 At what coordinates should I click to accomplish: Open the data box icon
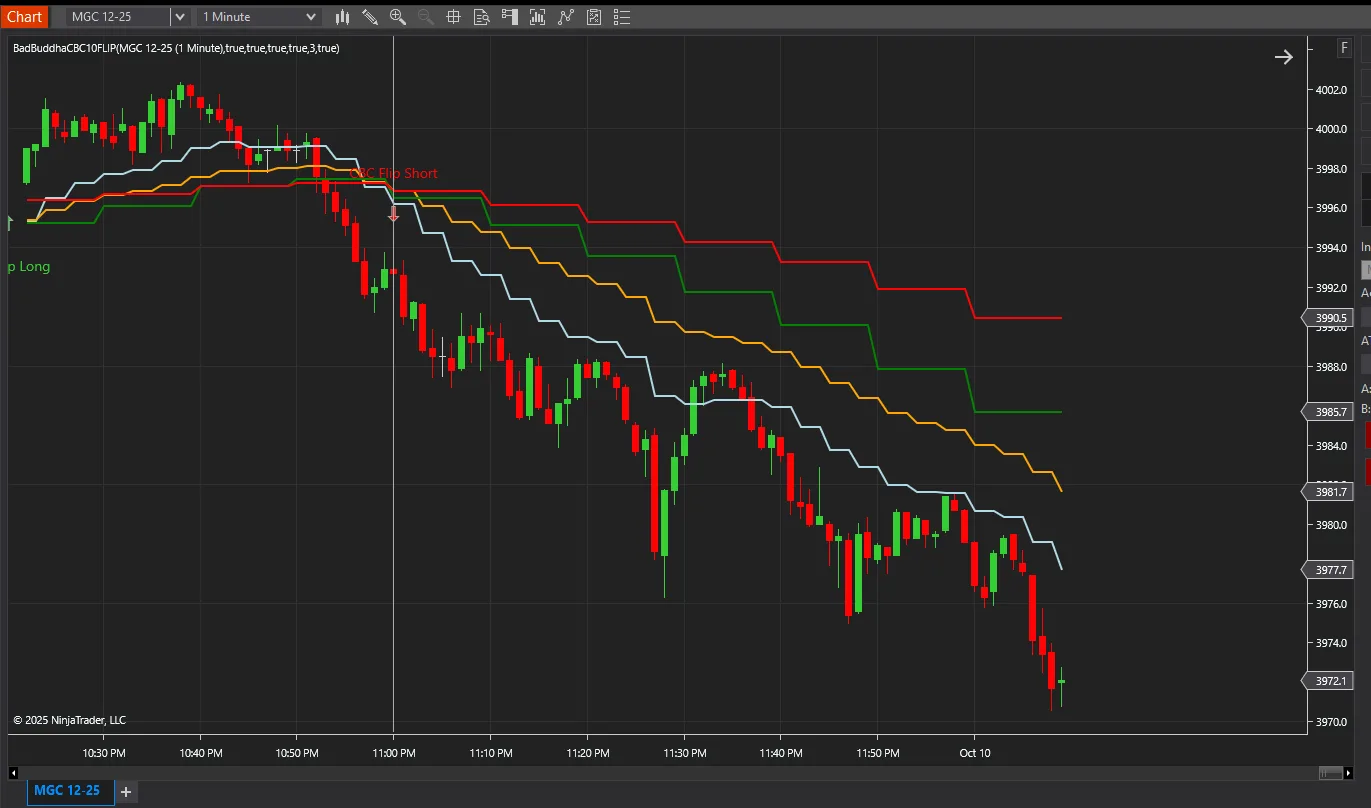coord(481,16)
